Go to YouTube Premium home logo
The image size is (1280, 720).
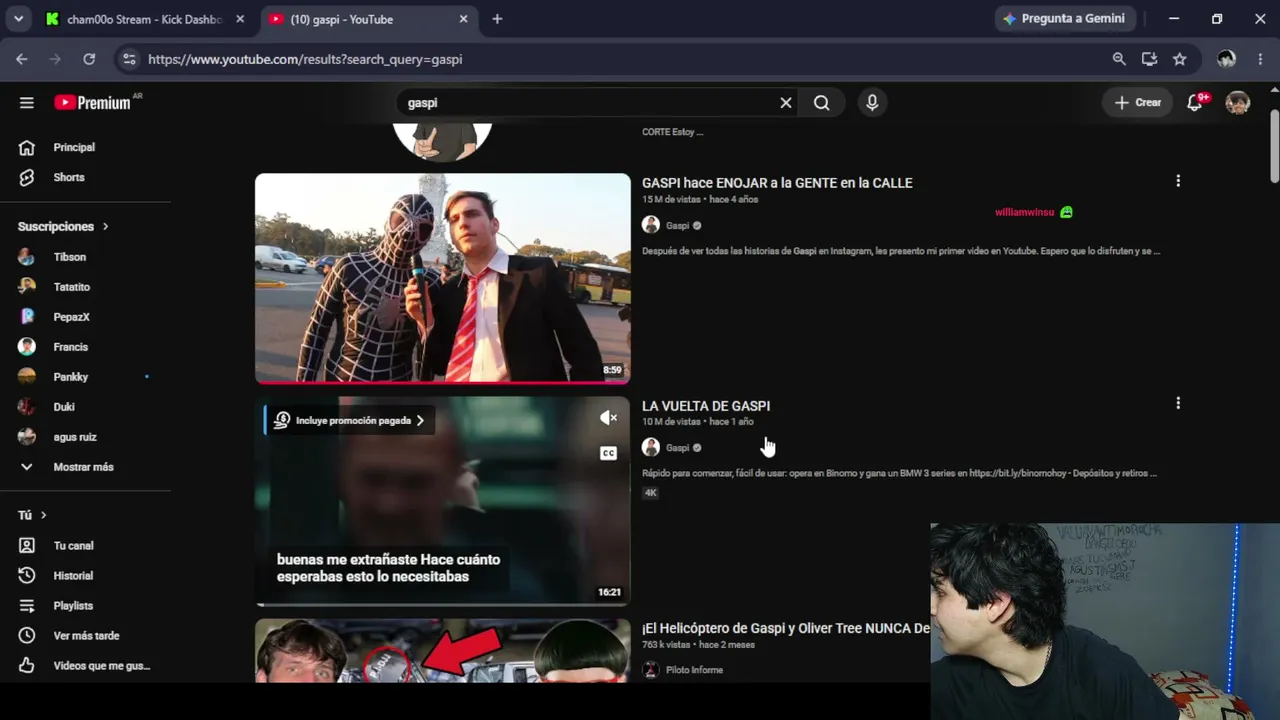[92, 103]
